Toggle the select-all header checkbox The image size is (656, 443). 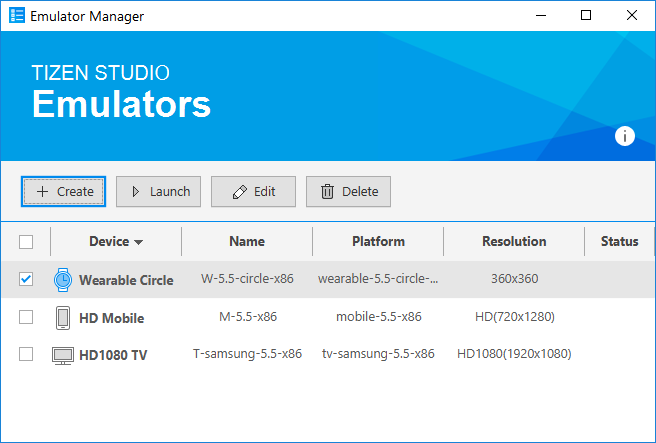[26, 241]
